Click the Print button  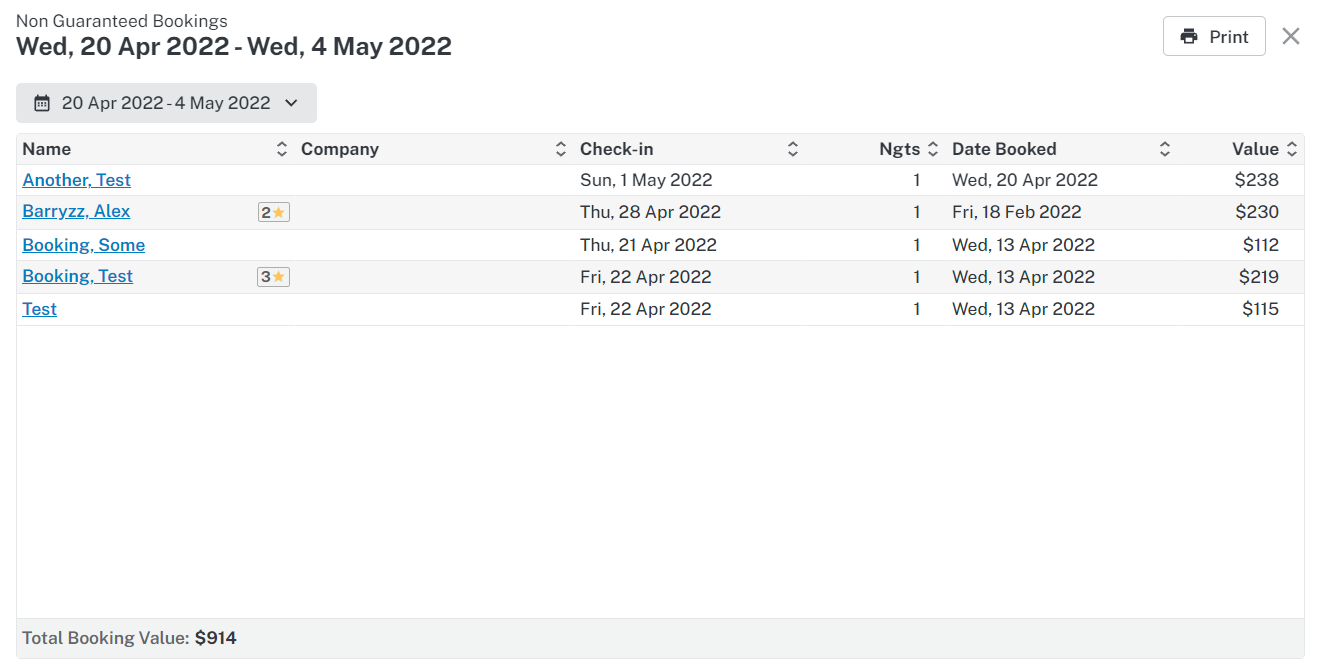click(x=1214, y=37)
